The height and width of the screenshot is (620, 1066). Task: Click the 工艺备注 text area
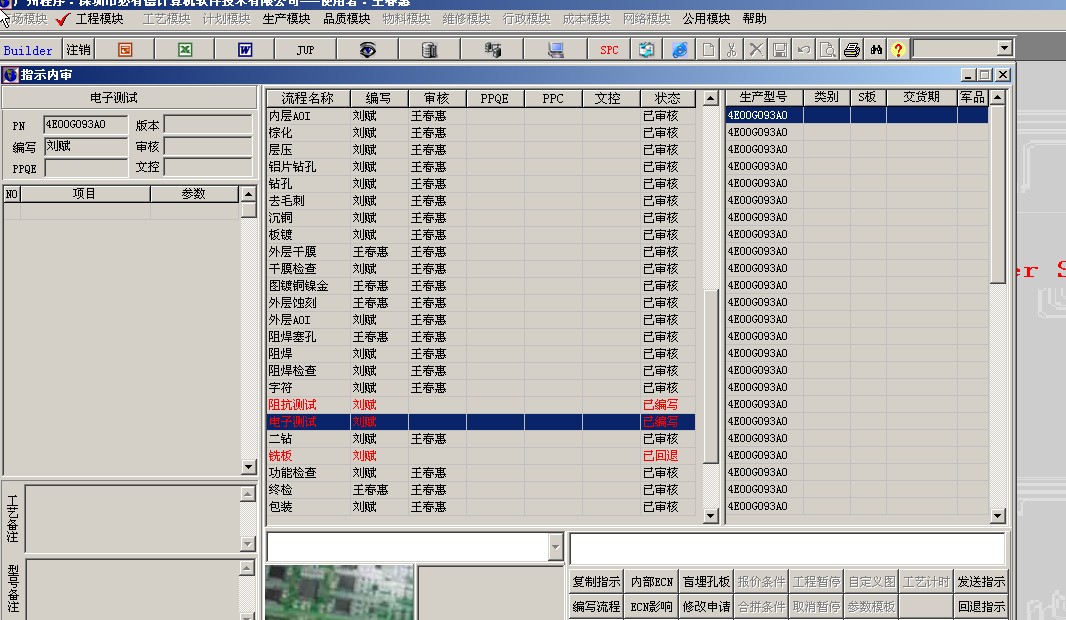click(x=133, y=518)
